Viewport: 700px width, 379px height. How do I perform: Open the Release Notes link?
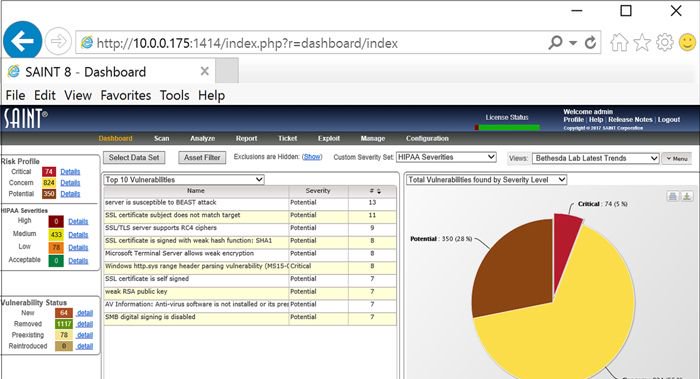[x=630, y=120]
